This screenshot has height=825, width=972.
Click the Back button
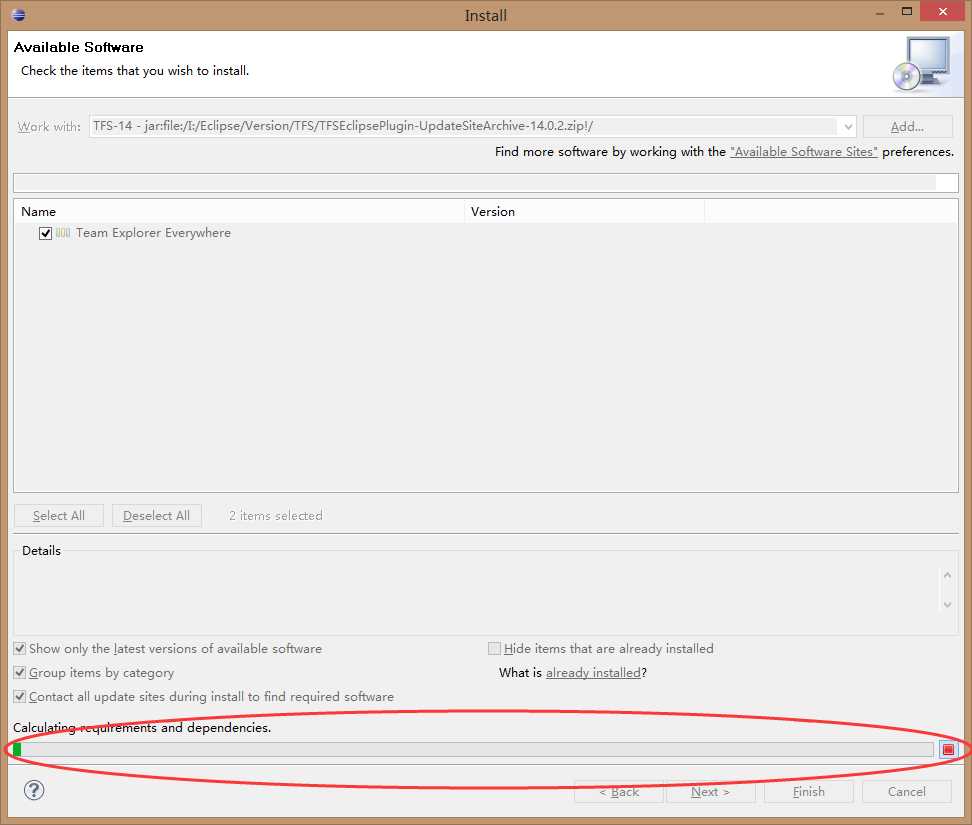[619, 792]
